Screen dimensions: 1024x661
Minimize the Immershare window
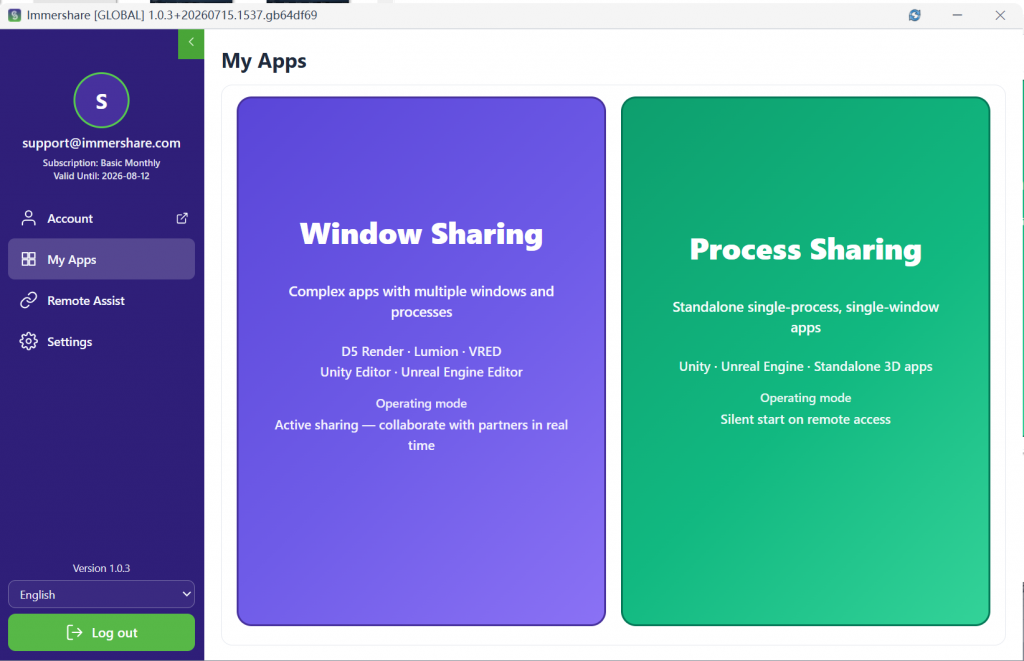point(957,15)
